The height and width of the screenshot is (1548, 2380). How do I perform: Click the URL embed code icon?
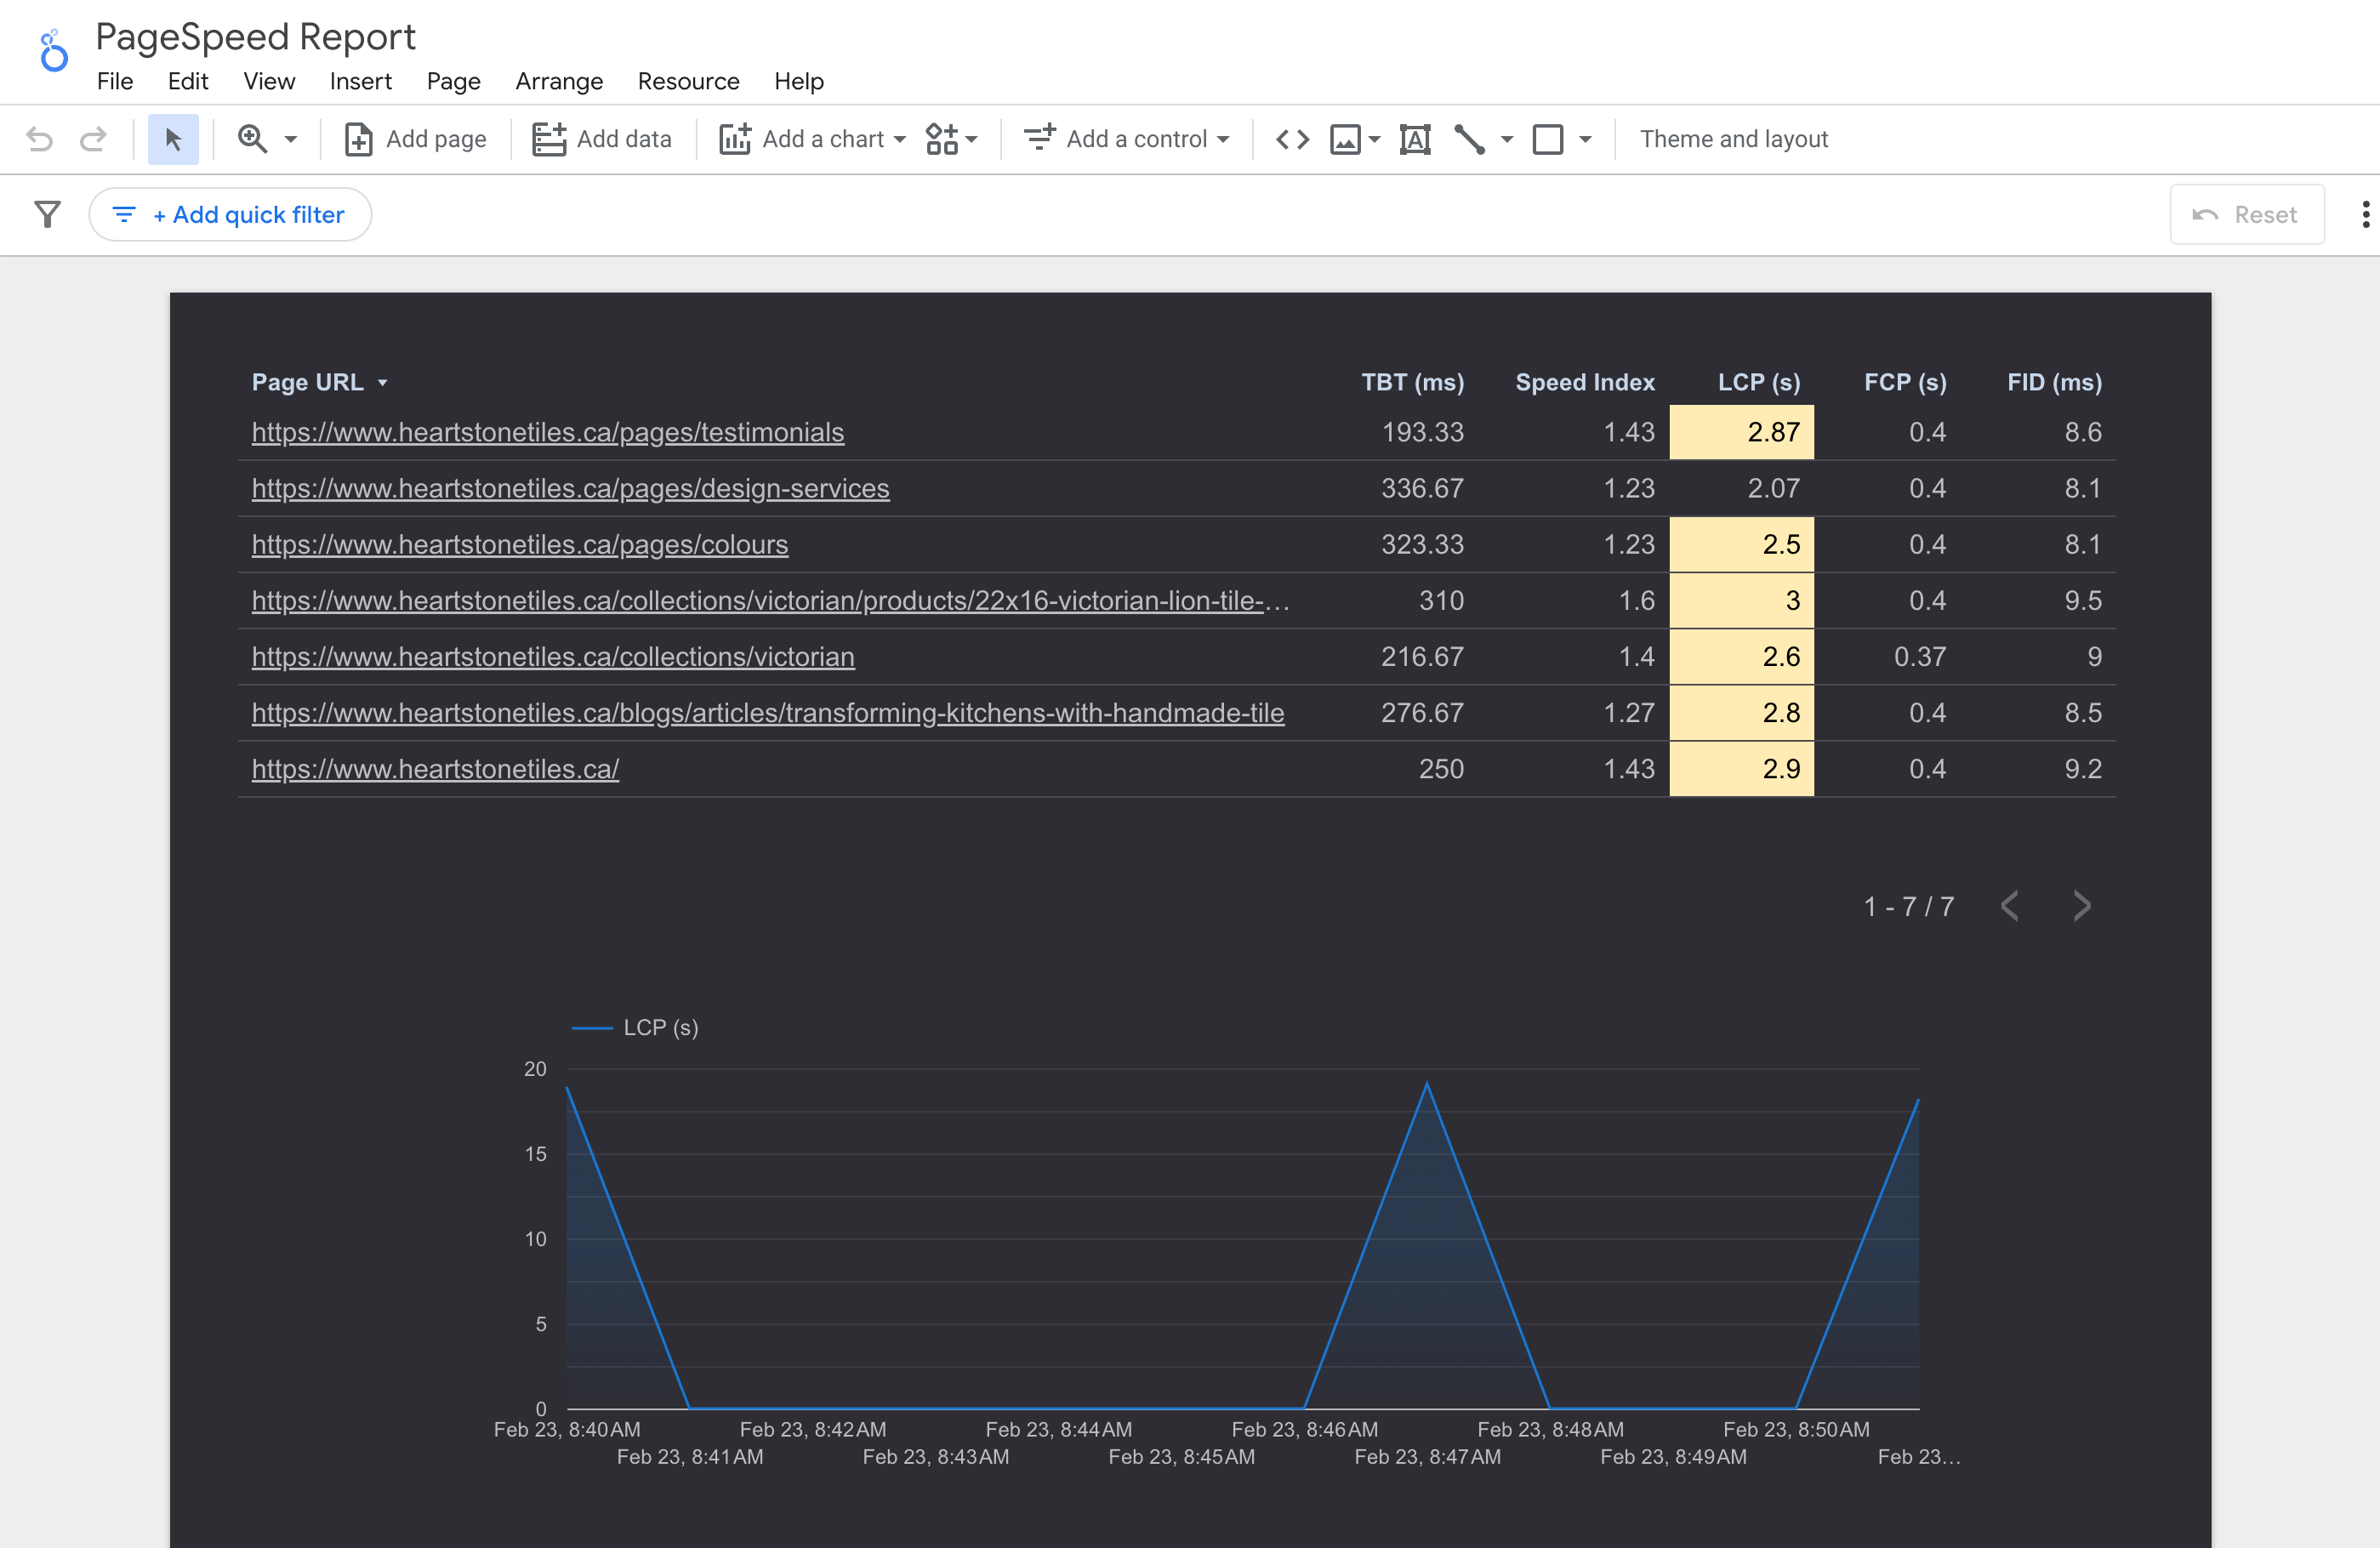pos(1292,139)
